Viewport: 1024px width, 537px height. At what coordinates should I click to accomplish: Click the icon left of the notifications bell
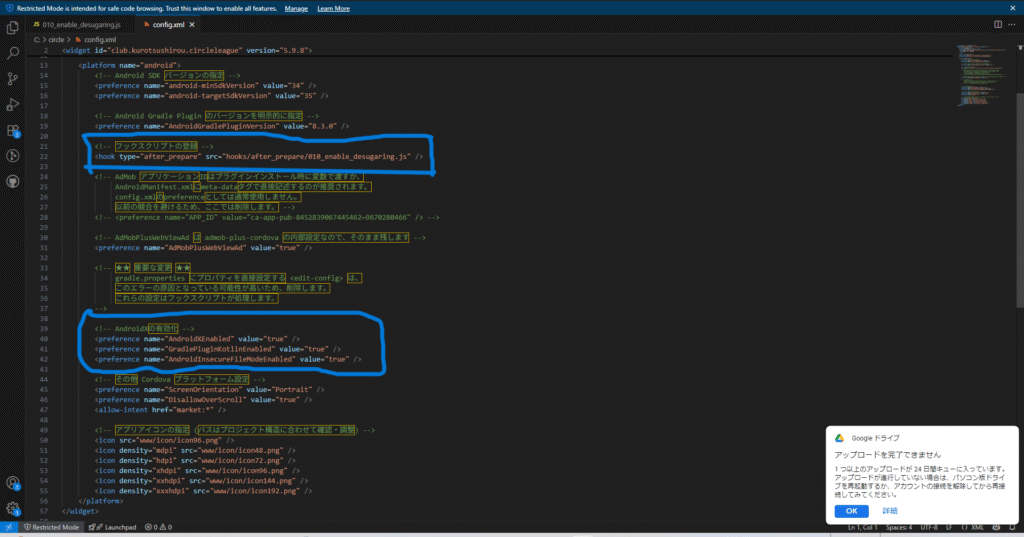point(996,527)
